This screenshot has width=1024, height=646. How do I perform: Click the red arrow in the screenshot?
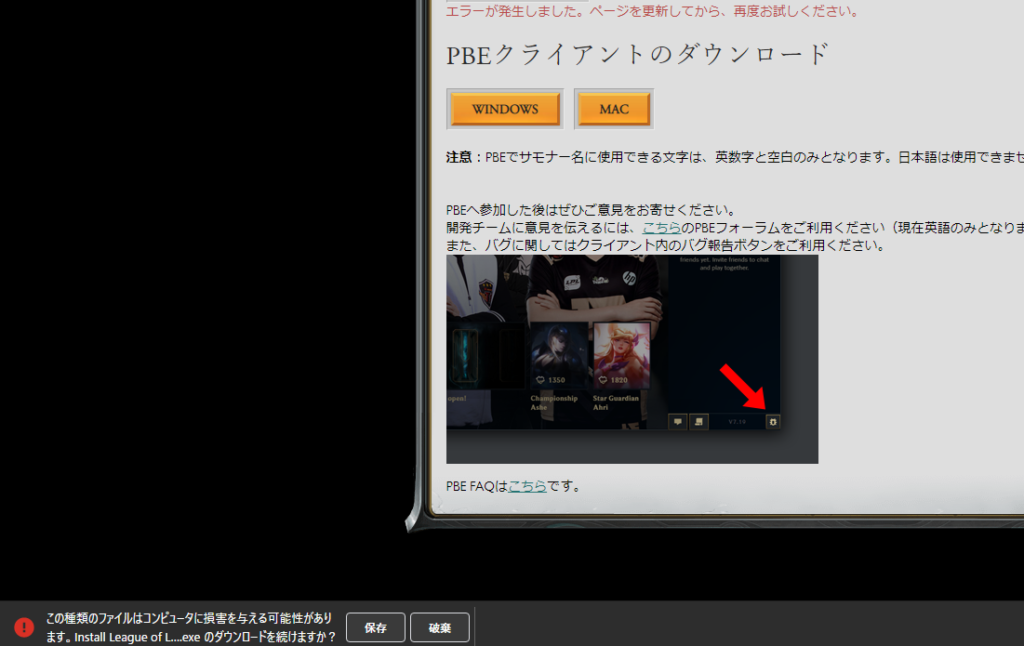click(x=745, y=388)
